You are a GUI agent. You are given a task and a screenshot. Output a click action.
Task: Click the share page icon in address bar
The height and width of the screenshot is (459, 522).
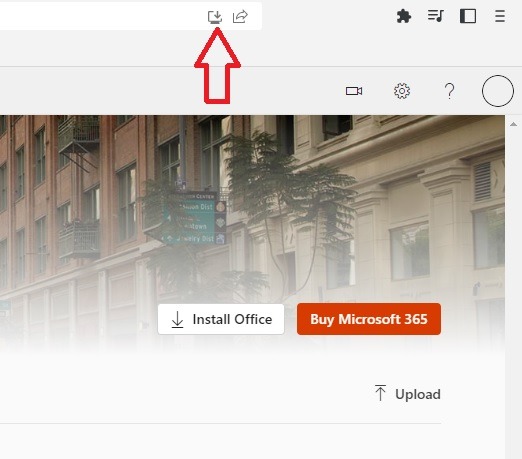point(240,16)
